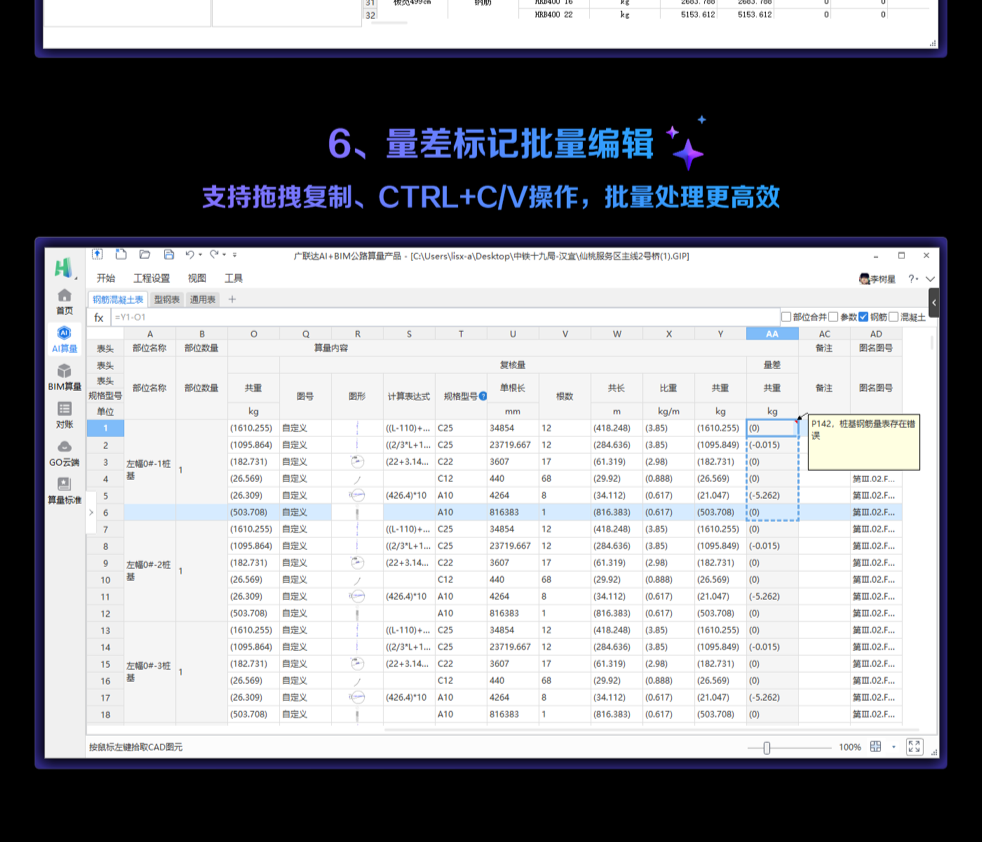Select AI算量 in the left sidebar
982x842 pixels.
coord(65,340)
